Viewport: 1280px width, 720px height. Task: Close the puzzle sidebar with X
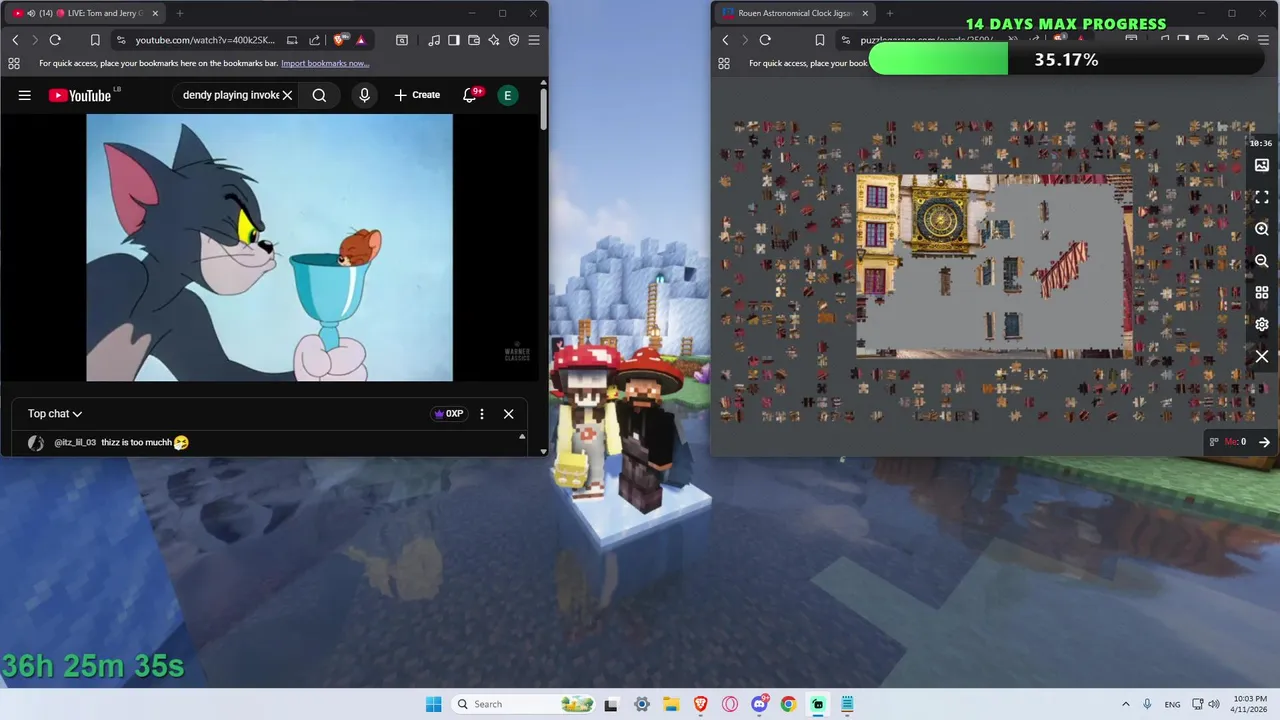point(1262,356)
